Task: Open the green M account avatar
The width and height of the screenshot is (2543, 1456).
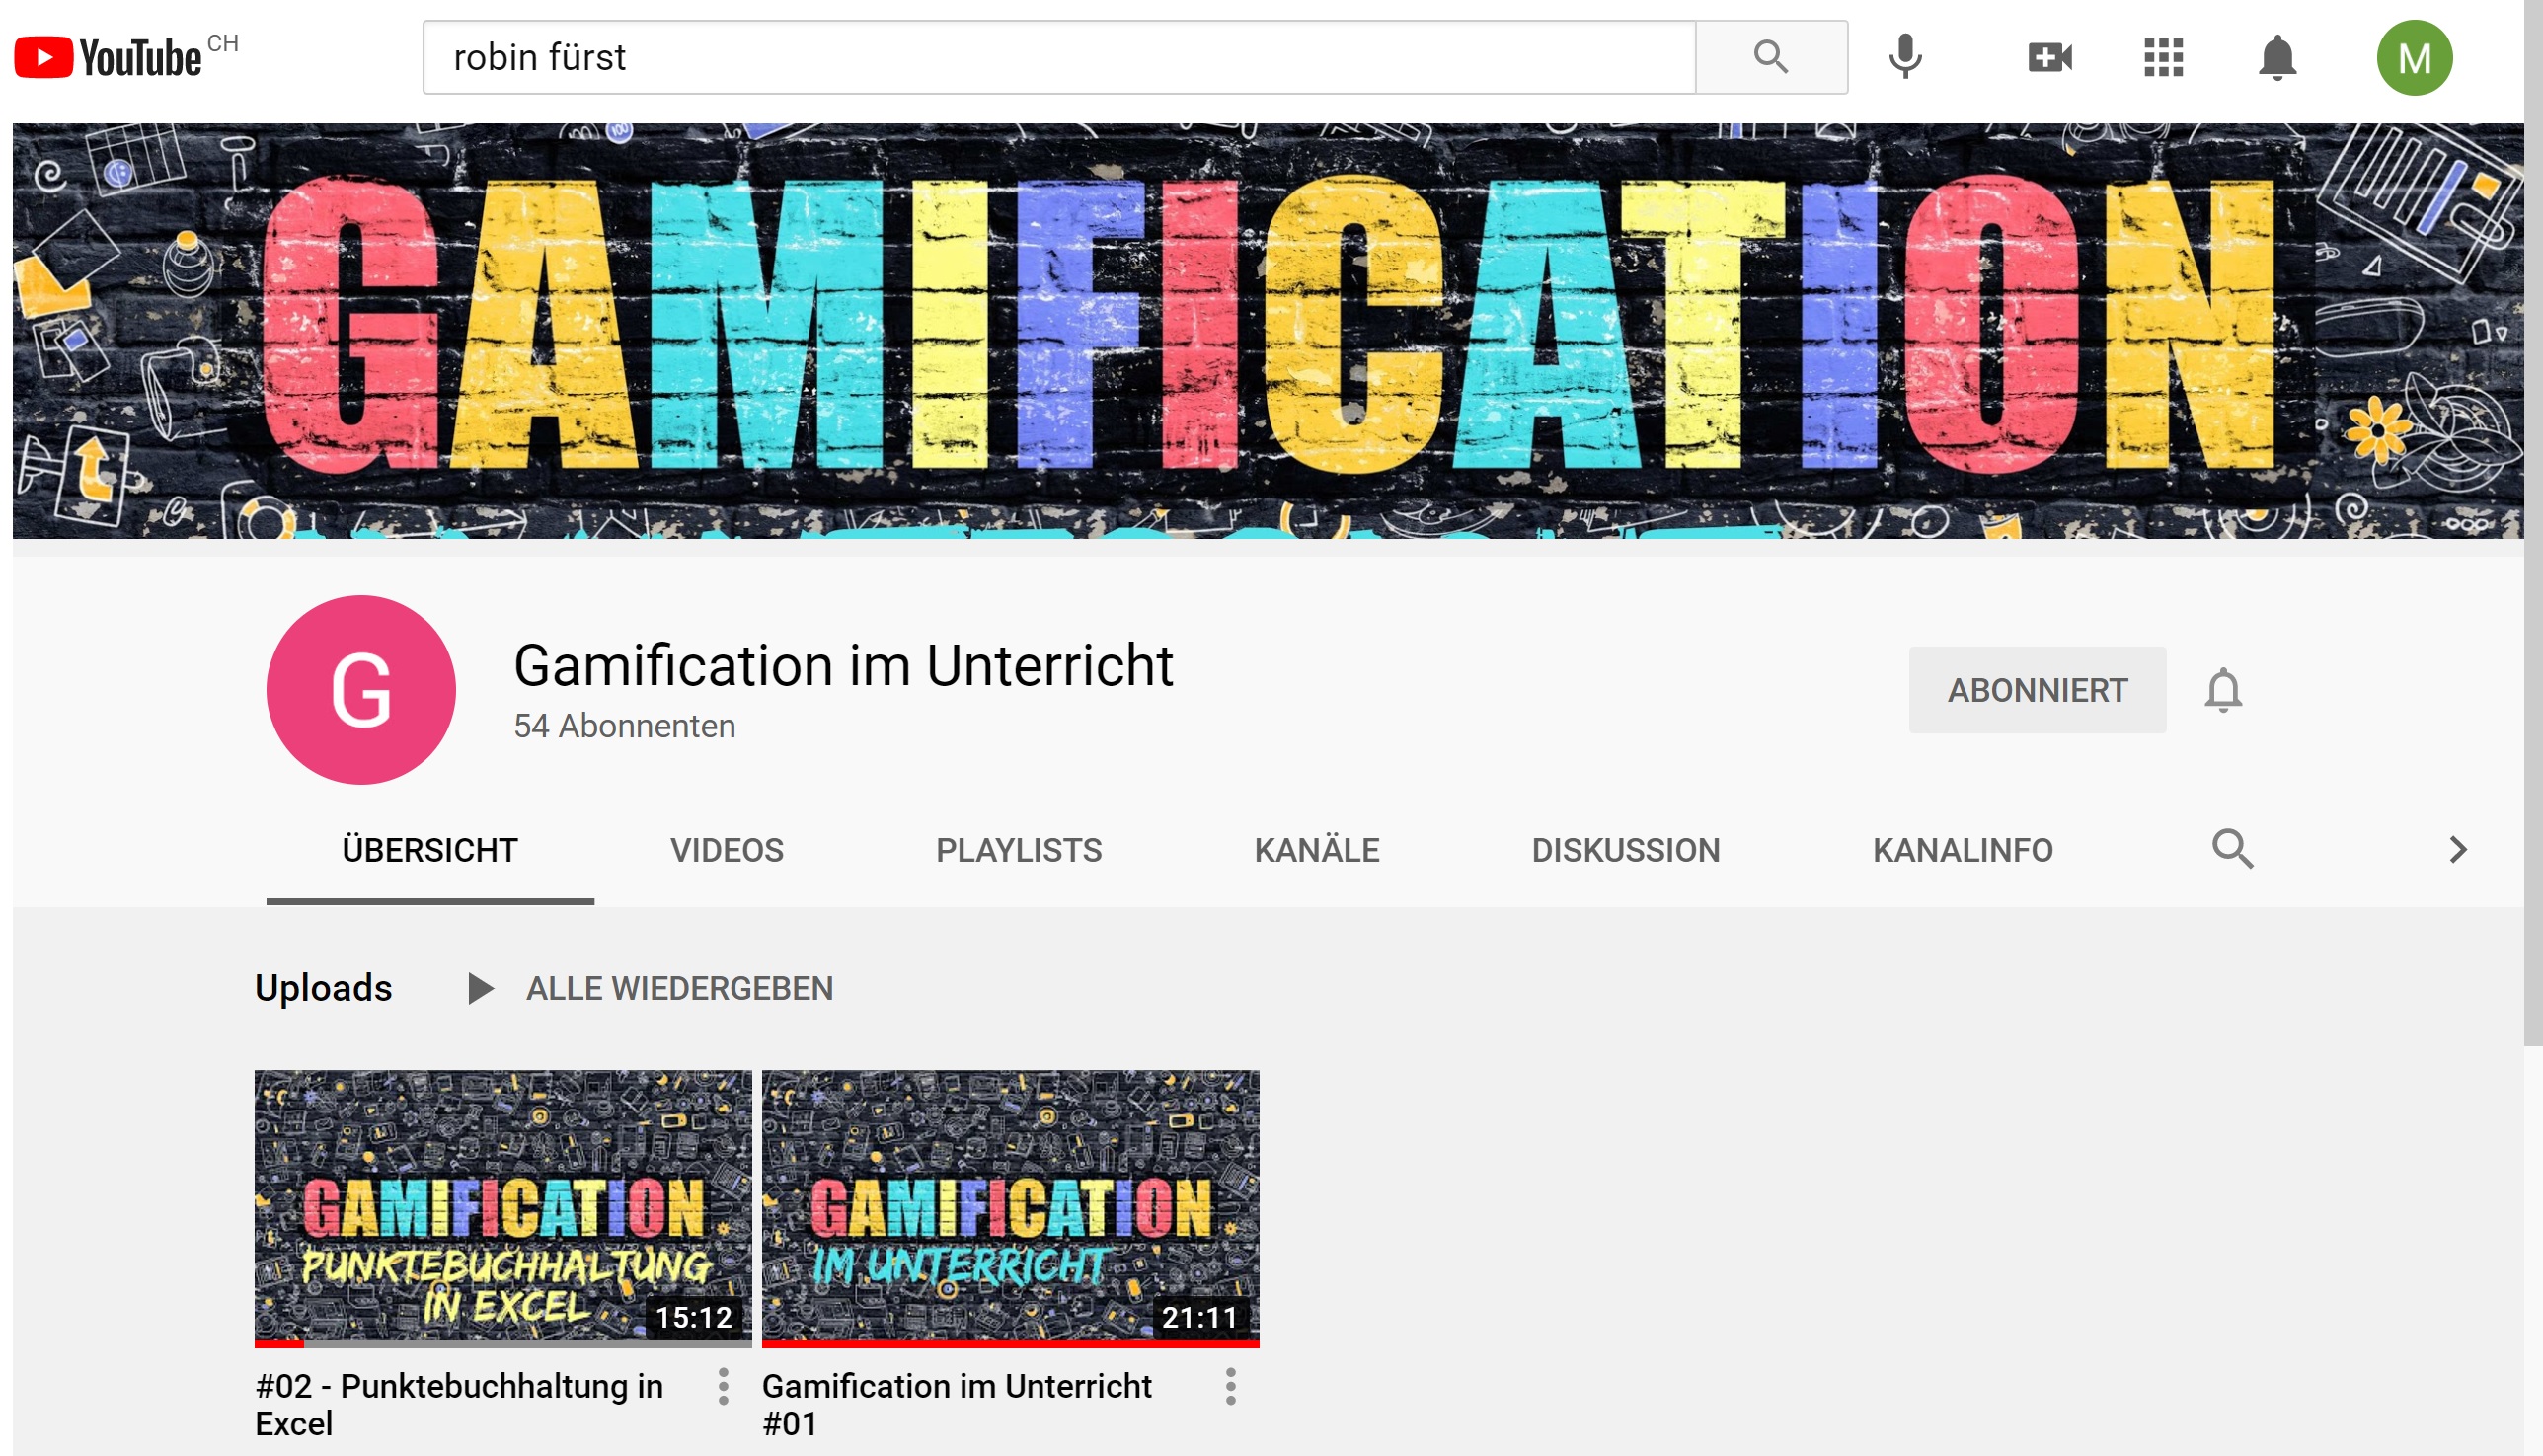Action: coord(2413,57)
